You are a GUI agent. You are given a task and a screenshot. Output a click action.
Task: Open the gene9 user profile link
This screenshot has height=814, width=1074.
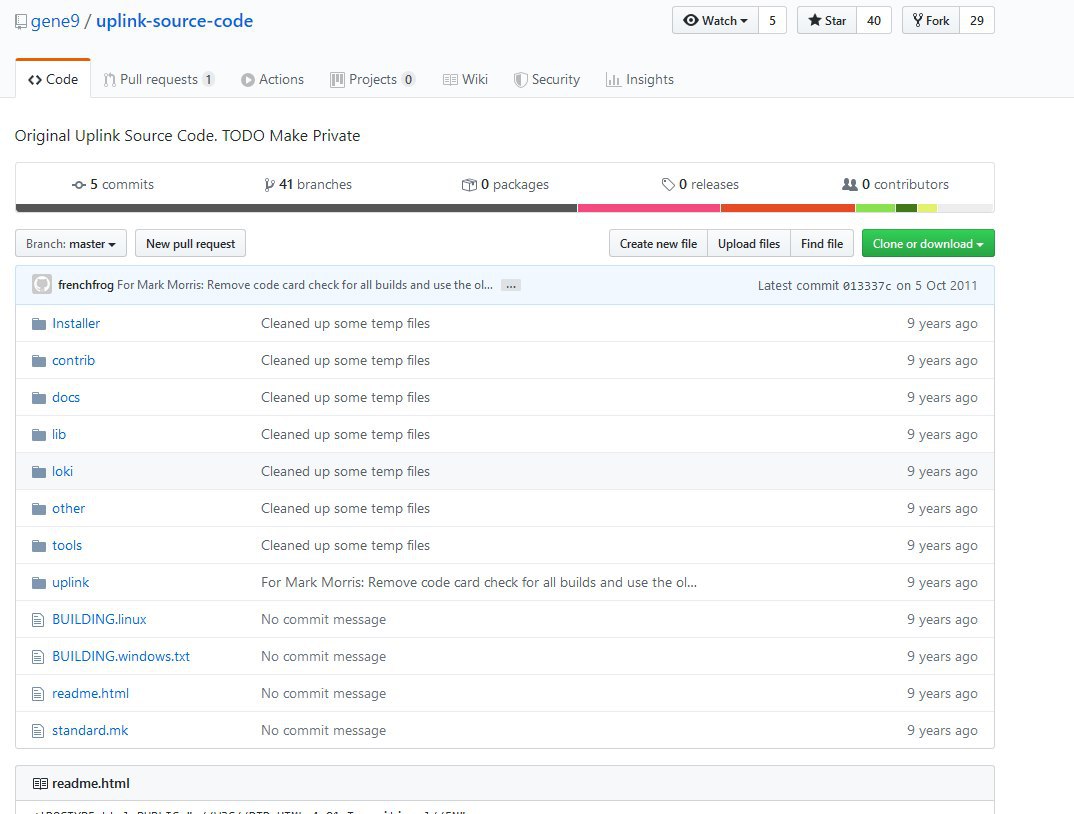(55, 21)
